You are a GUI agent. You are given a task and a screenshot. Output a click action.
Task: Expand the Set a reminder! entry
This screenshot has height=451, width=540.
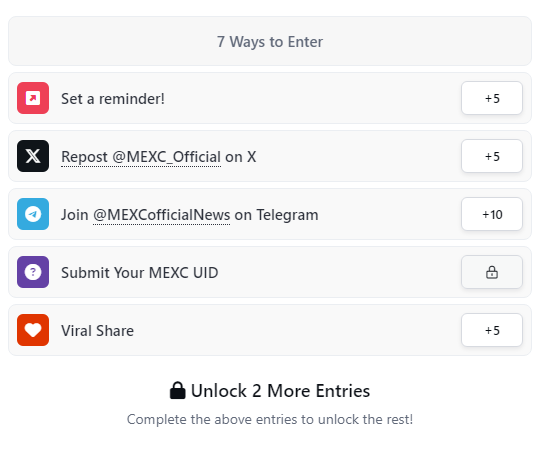[x=270, y=98]
